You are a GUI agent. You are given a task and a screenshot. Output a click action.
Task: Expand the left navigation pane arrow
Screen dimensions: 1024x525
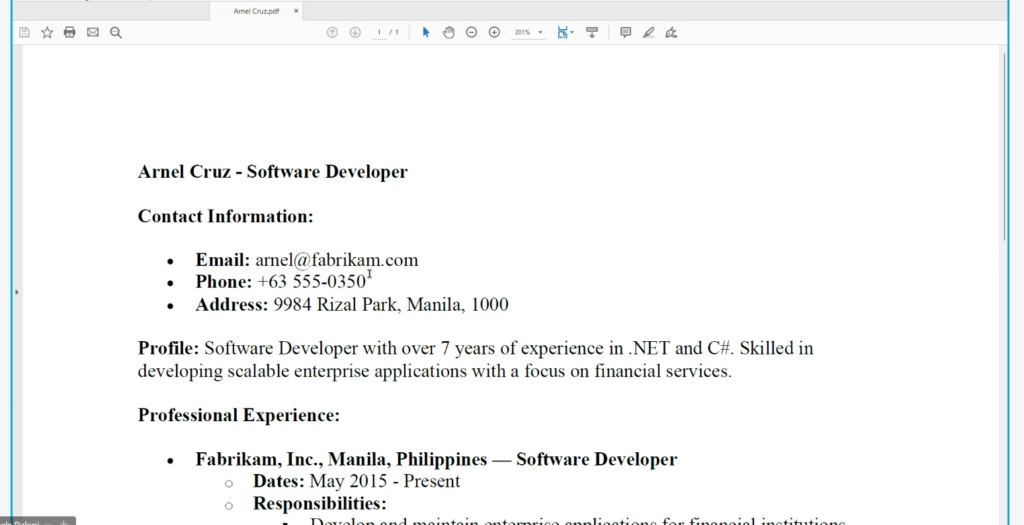click(x=17, y=292)
